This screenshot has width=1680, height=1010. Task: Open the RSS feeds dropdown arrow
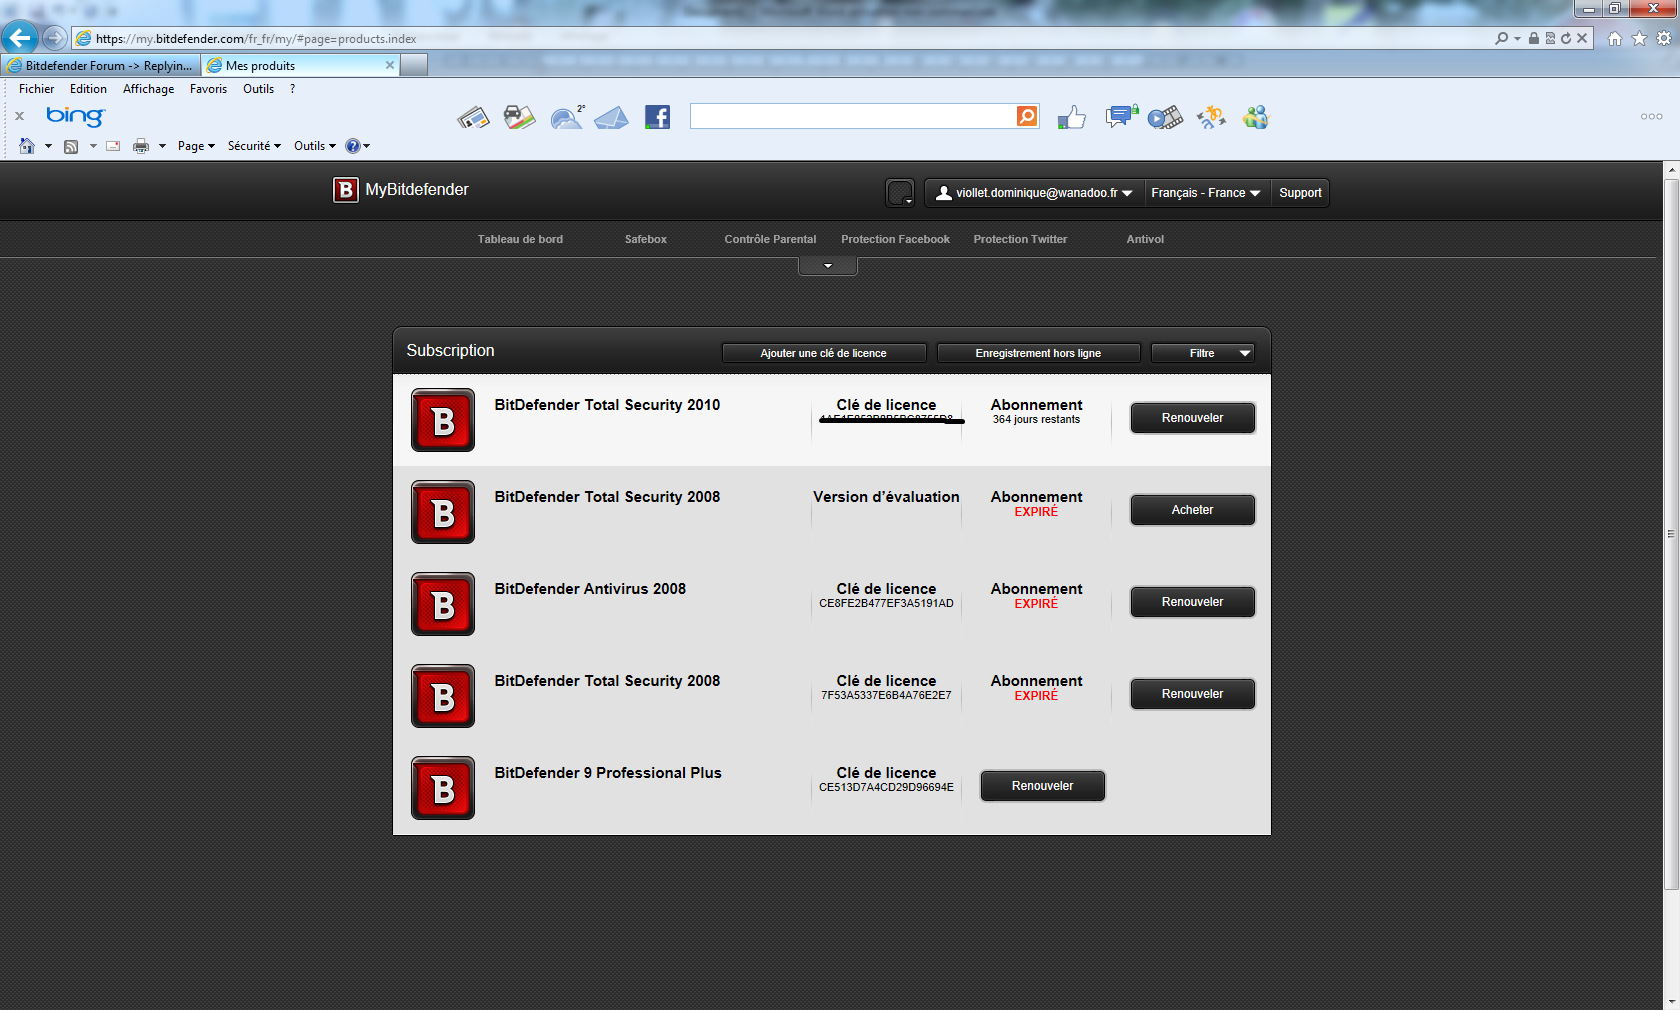93,146
